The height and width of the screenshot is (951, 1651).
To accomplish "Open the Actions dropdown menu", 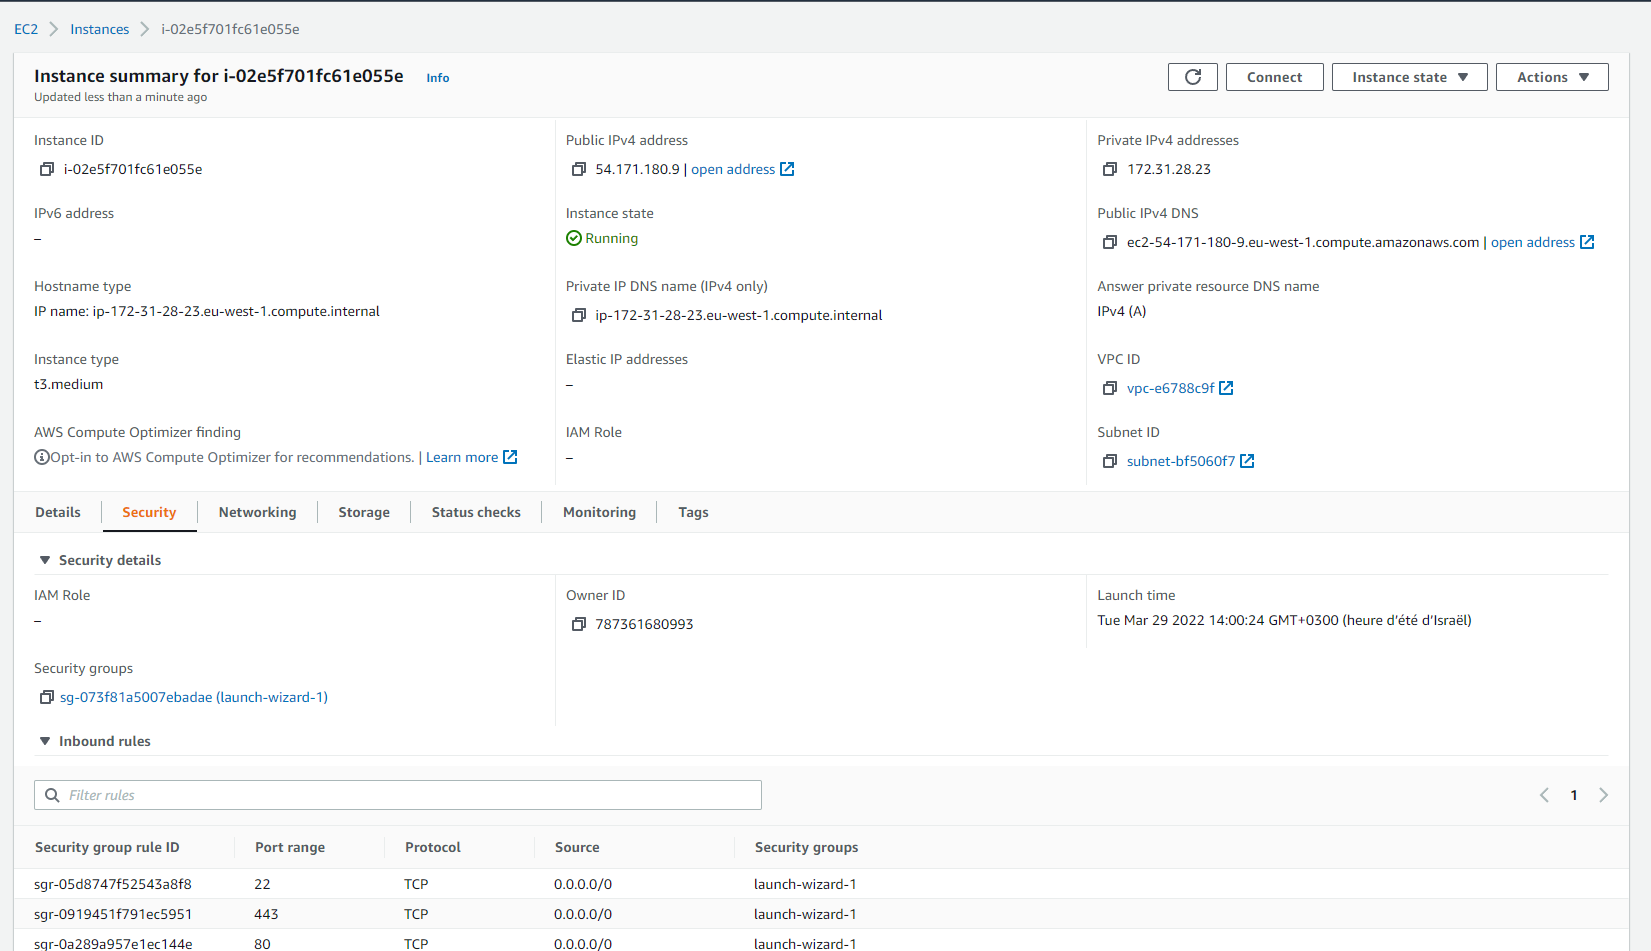I will pyautogui.click(x=1551, y=77).
